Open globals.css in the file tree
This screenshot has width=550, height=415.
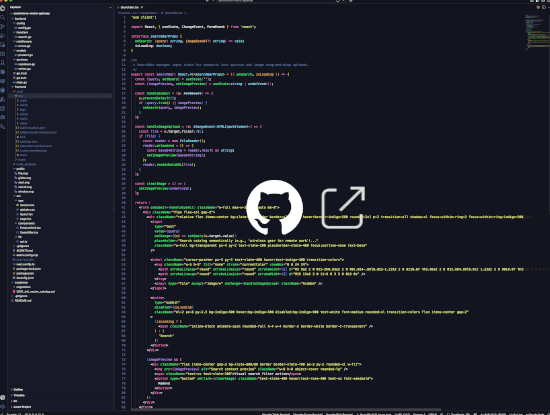click(x=26, y=209)
